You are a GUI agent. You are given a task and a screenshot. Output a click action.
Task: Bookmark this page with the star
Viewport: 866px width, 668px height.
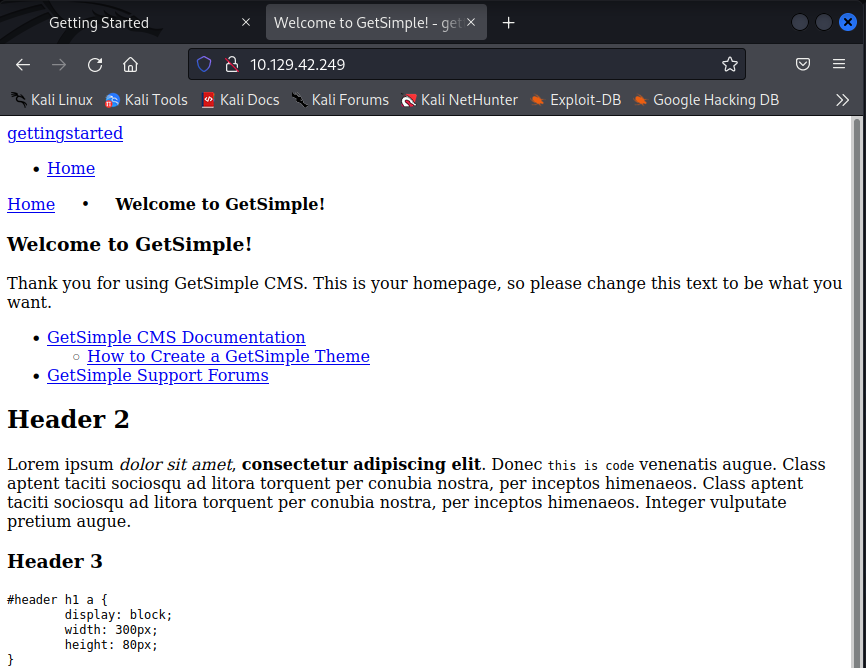point(730,64)
